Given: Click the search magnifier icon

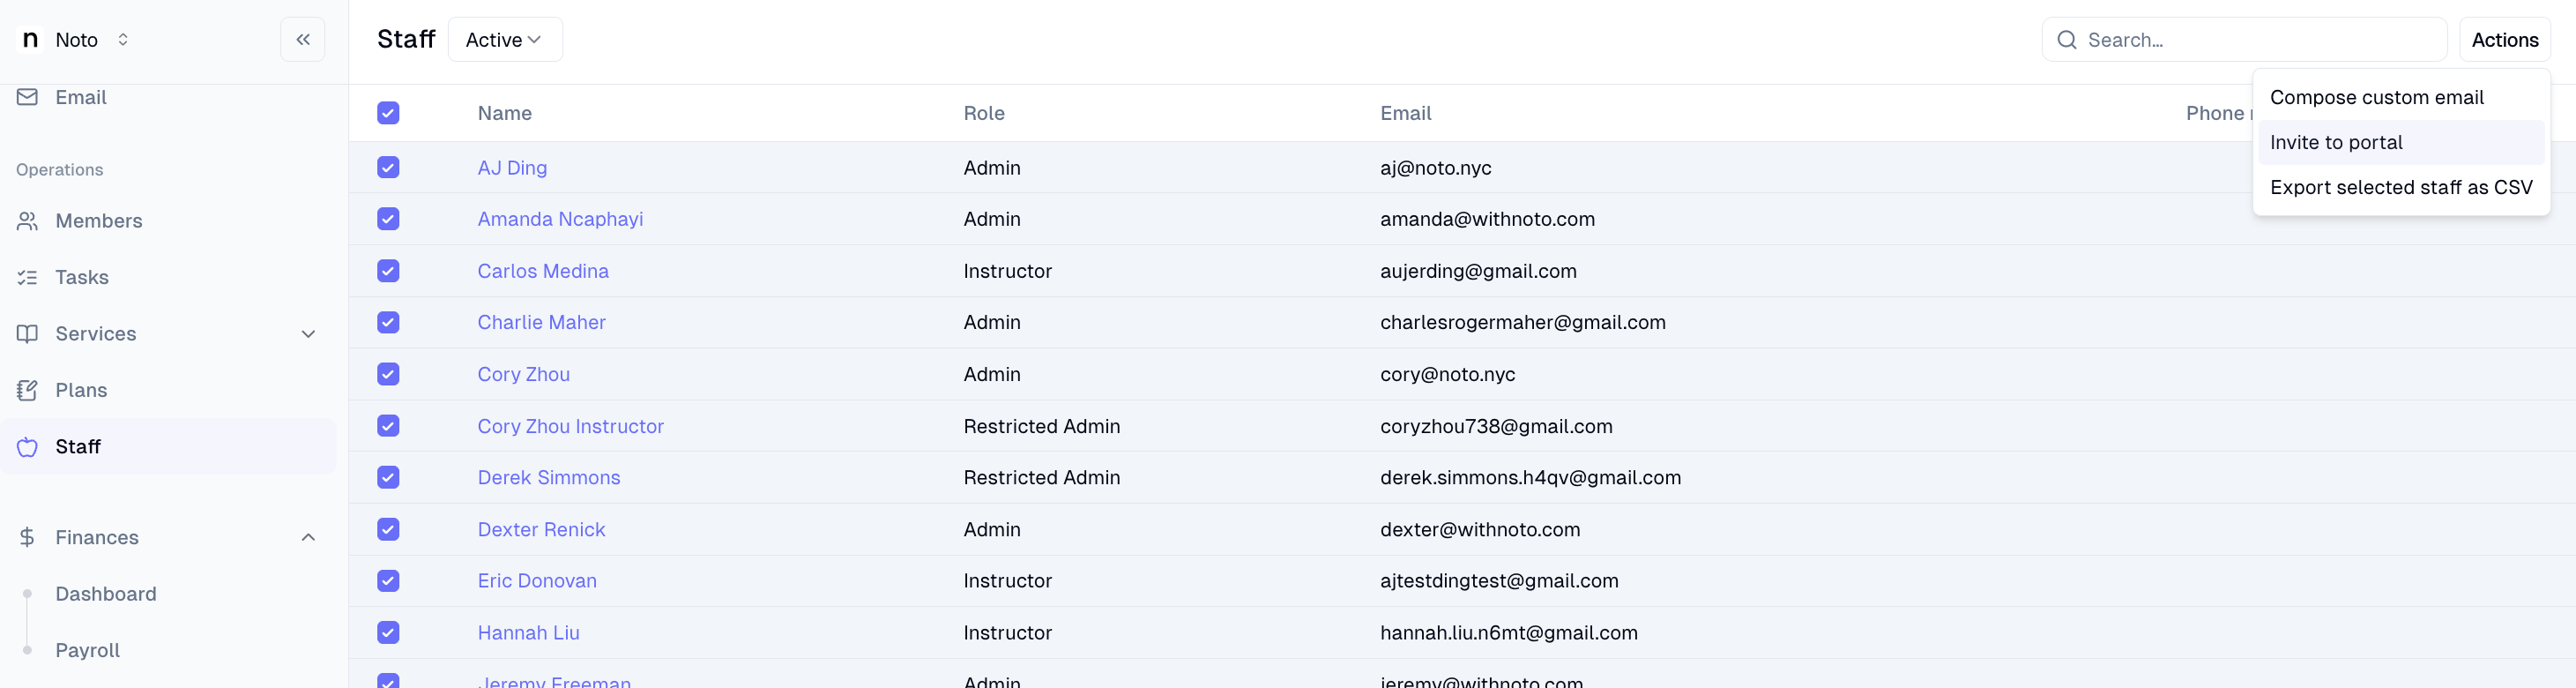Looking at the screenshot, I should [x=2066, y=40].
